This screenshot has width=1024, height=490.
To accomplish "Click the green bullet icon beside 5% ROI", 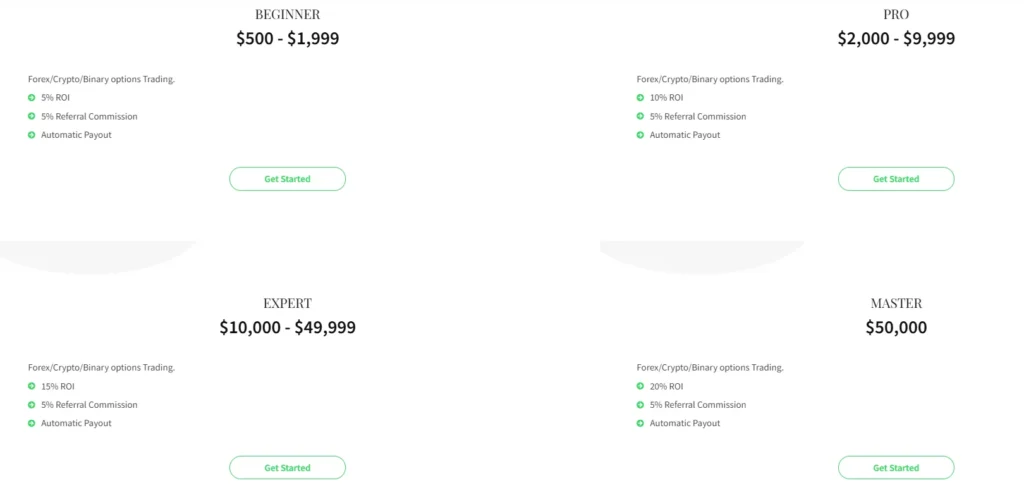I will click(x=32, y=98).
